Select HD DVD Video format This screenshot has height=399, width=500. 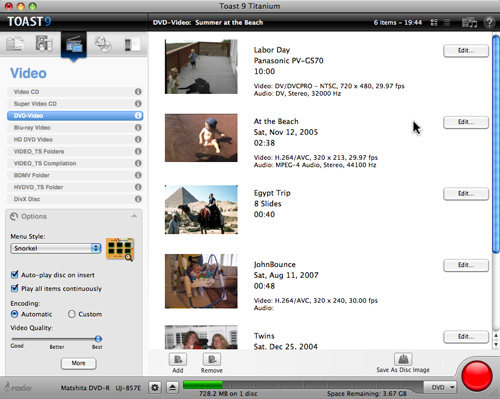click(75, 139)
